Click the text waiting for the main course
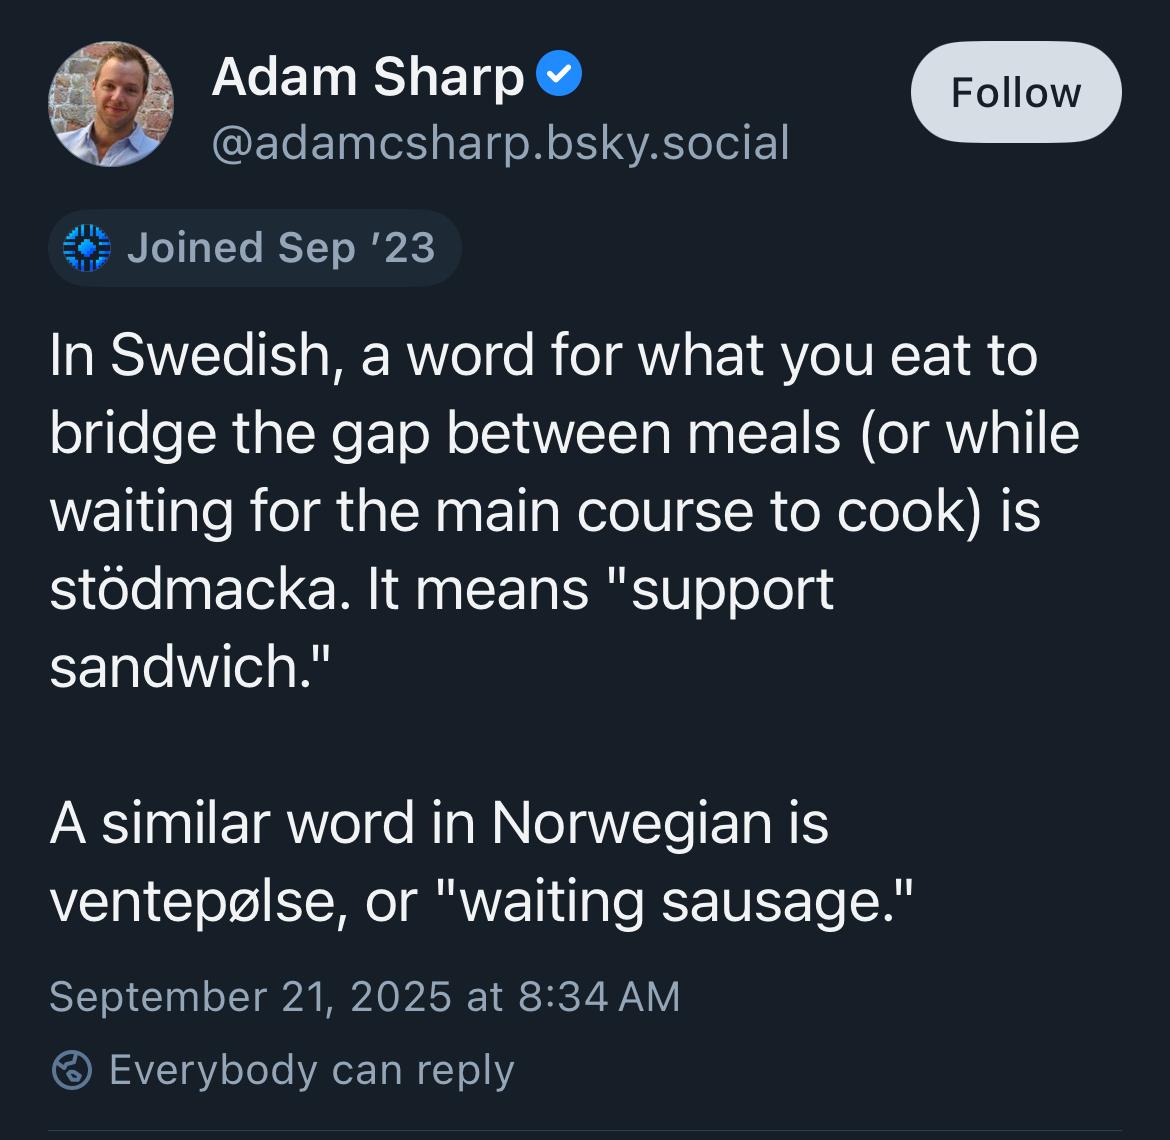This screenshot has width=1170, height=1140. [401, 511]
